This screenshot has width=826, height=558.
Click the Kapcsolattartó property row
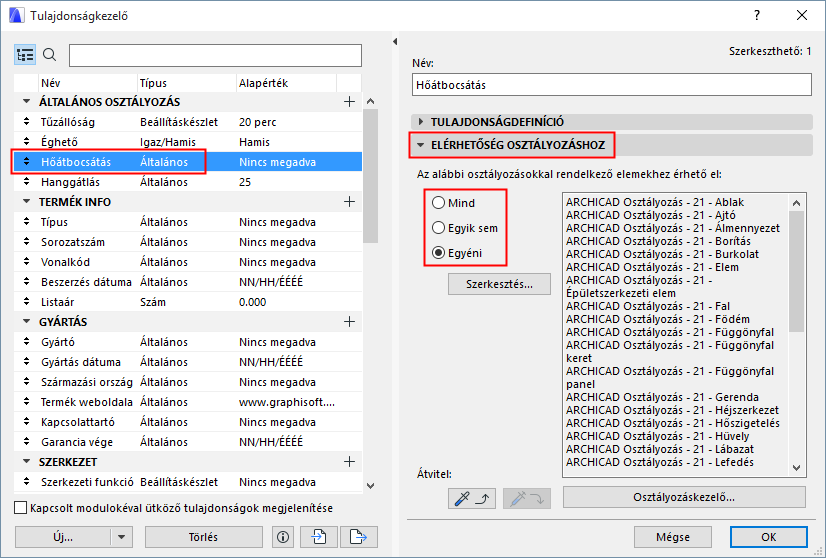(x=188, y=422)
